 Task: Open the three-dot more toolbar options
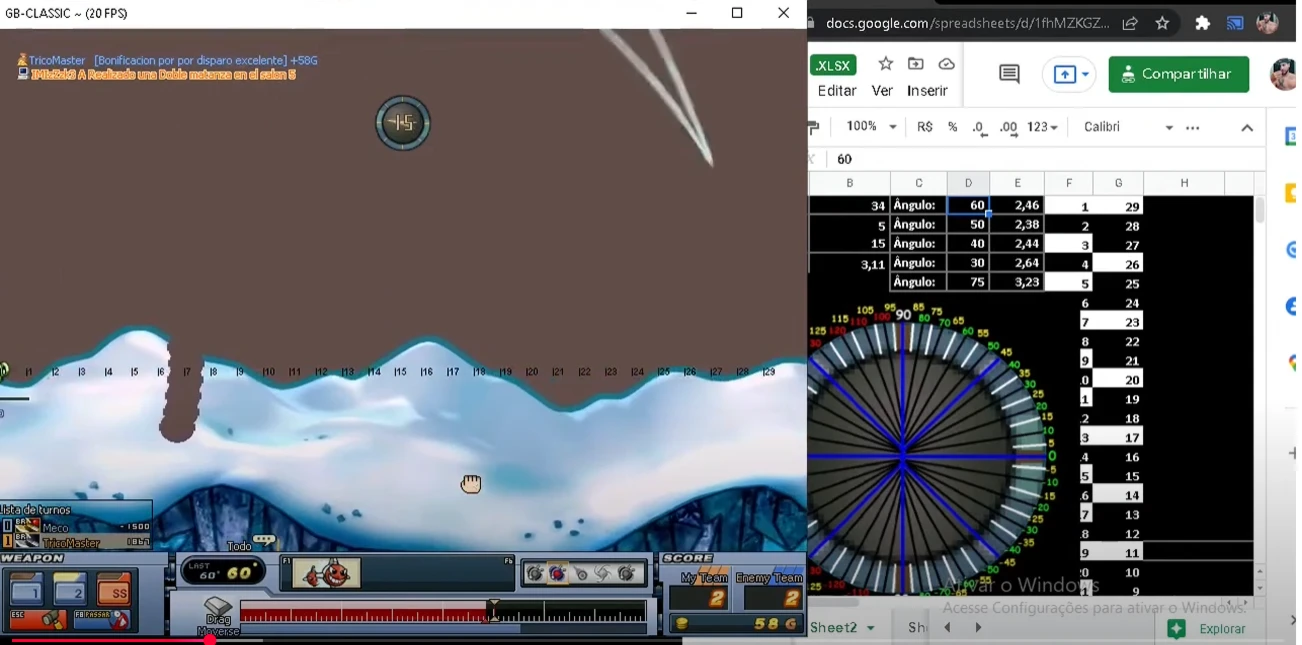[x=1193, y=128]
